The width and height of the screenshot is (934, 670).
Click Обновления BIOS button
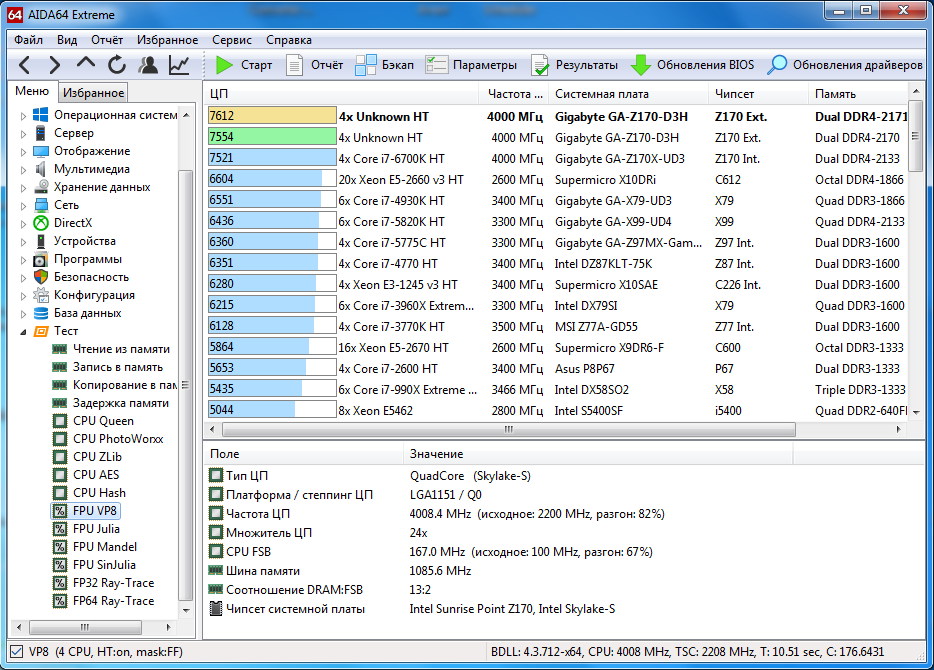coord(692,65)
